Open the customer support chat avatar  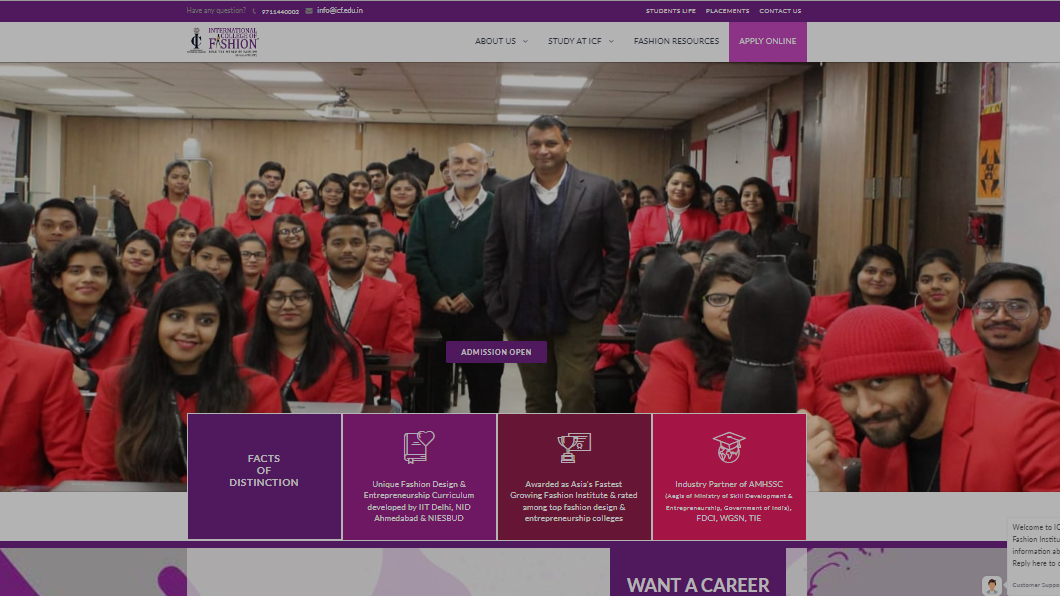tap(992, 585)
